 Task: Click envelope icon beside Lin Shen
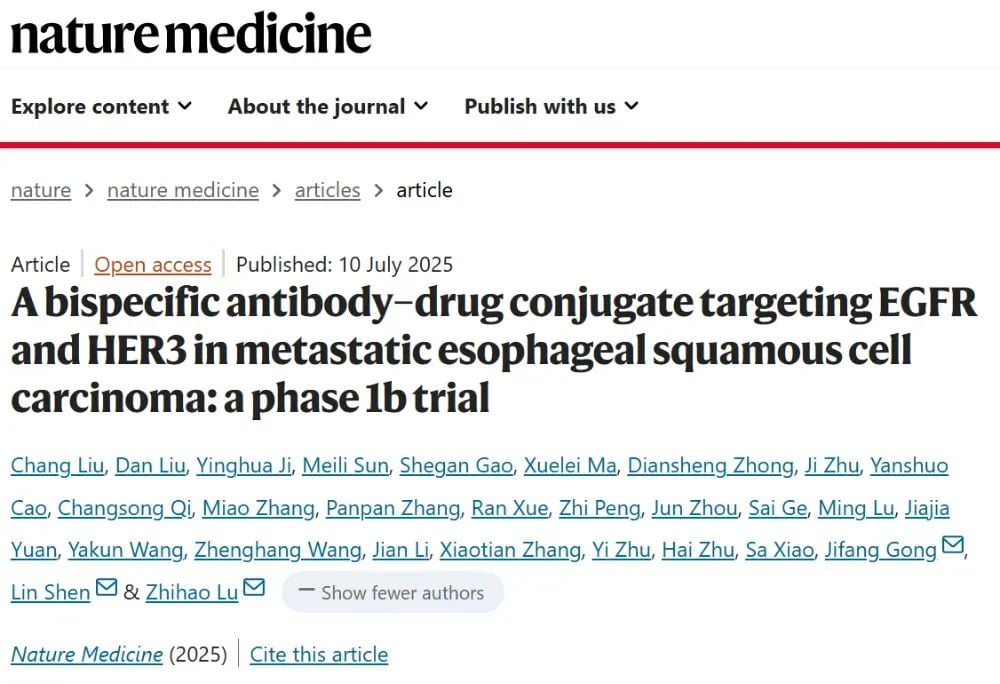coord(106,590)
